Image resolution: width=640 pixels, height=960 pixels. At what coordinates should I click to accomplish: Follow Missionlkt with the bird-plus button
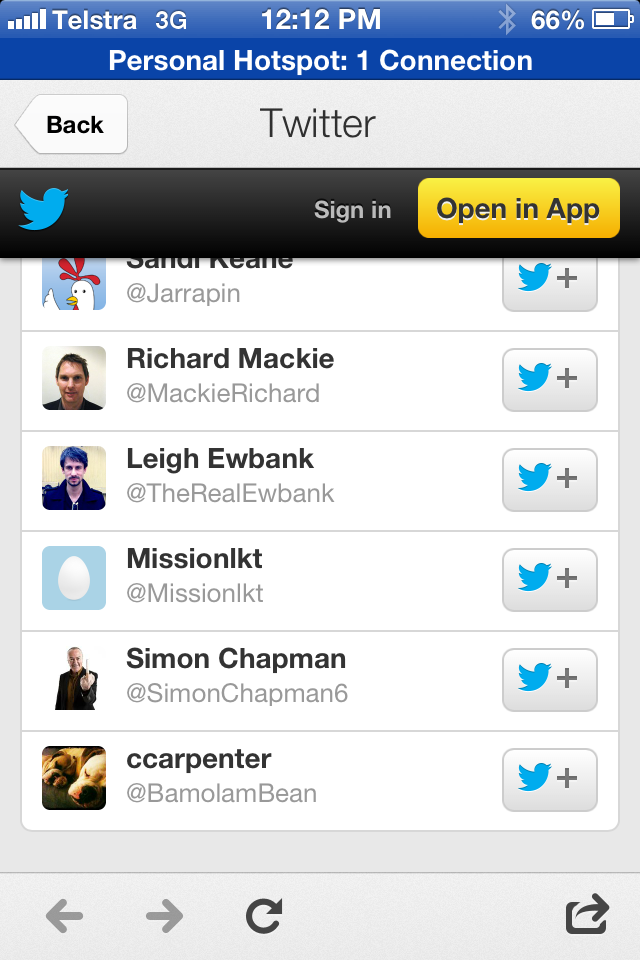(x=549, y=579)
